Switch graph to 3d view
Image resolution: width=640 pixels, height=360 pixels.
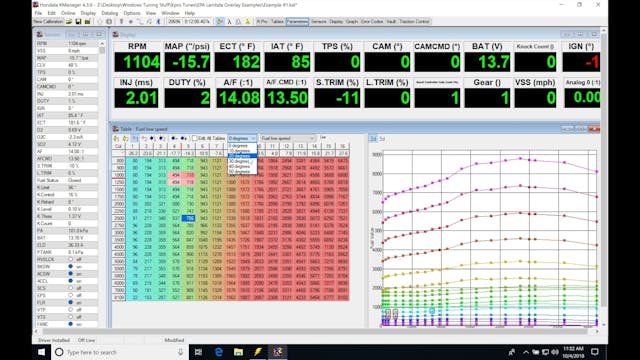(x=382, y=139)
